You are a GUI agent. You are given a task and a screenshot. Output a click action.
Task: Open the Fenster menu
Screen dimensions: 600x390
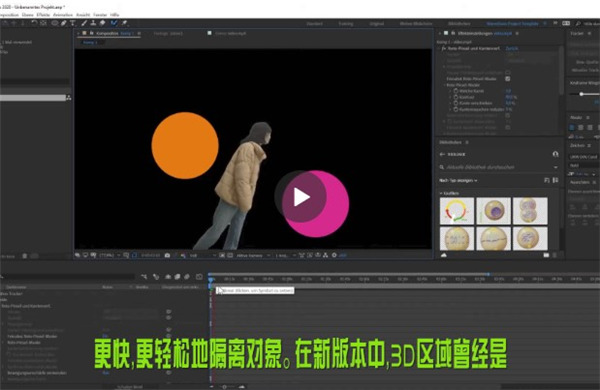pos(100,15)
